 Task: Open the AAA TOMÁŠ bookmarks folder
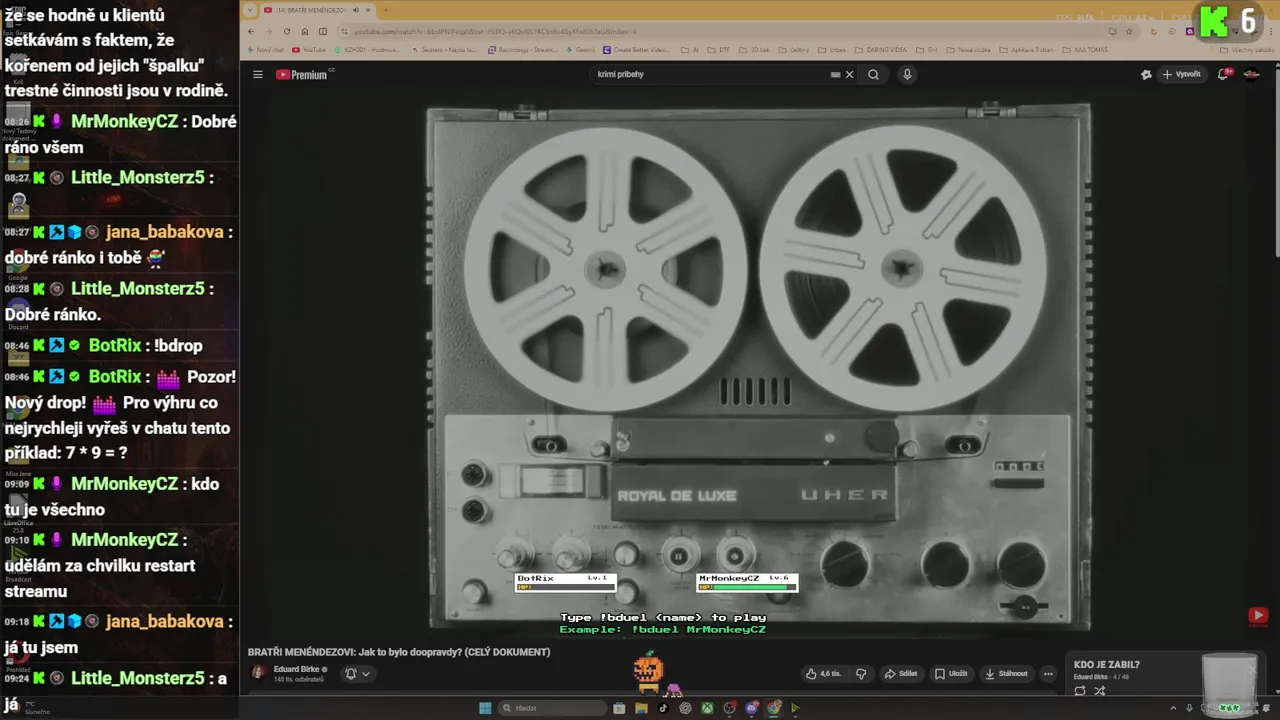1085,49
